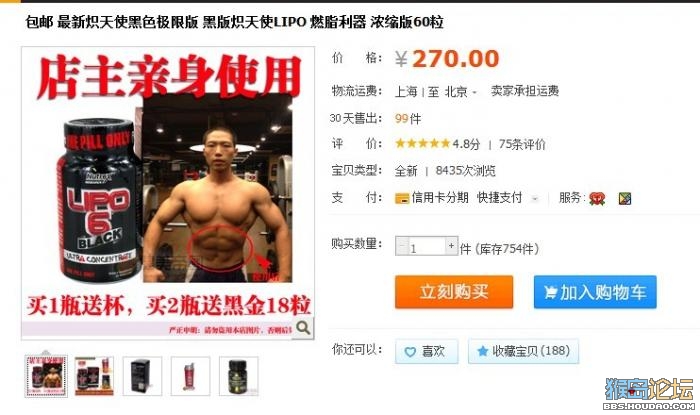
Task: Select the second product combo thumbnail
Action: [94, 376]
